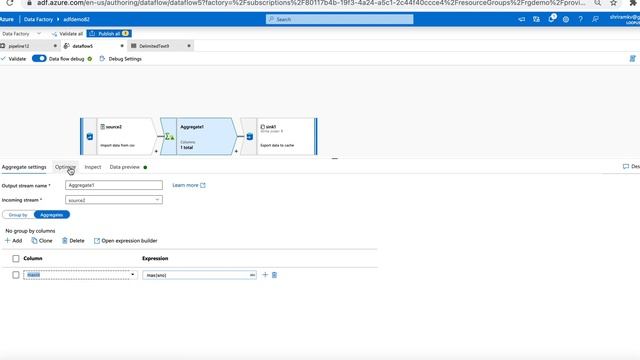The height and width of the screenshot is (360, 640).
Task: Open the directory switcher icon
Action: coord(536,19)
